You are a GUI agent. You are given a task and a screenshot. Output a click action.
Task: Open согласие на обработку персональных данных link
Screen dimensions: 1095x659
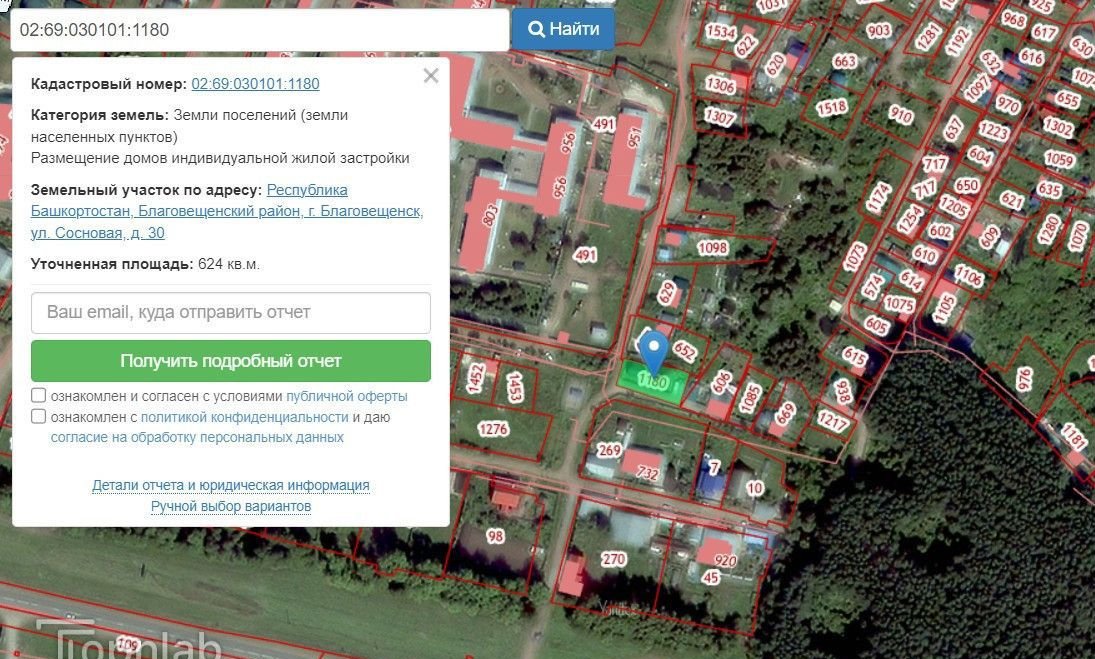click(x=197, y=437)
